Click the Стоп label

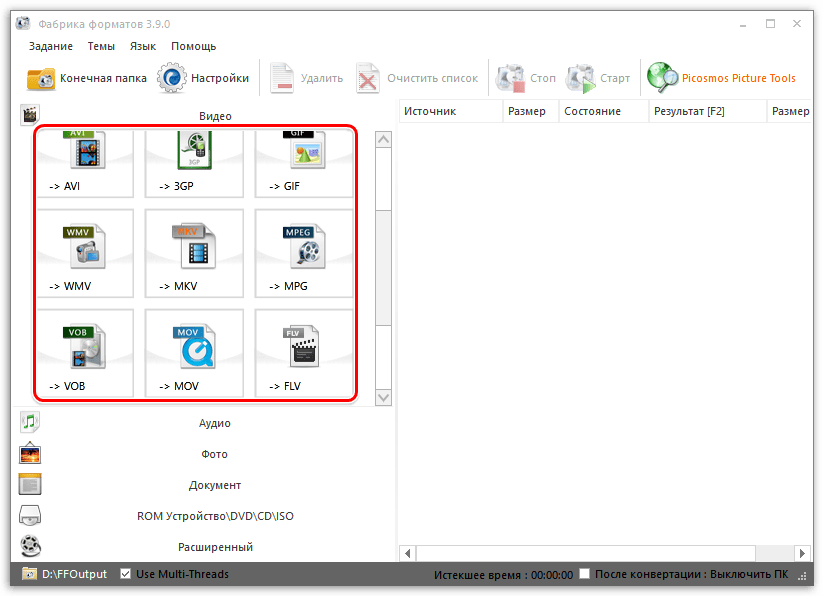coord(543,78)
